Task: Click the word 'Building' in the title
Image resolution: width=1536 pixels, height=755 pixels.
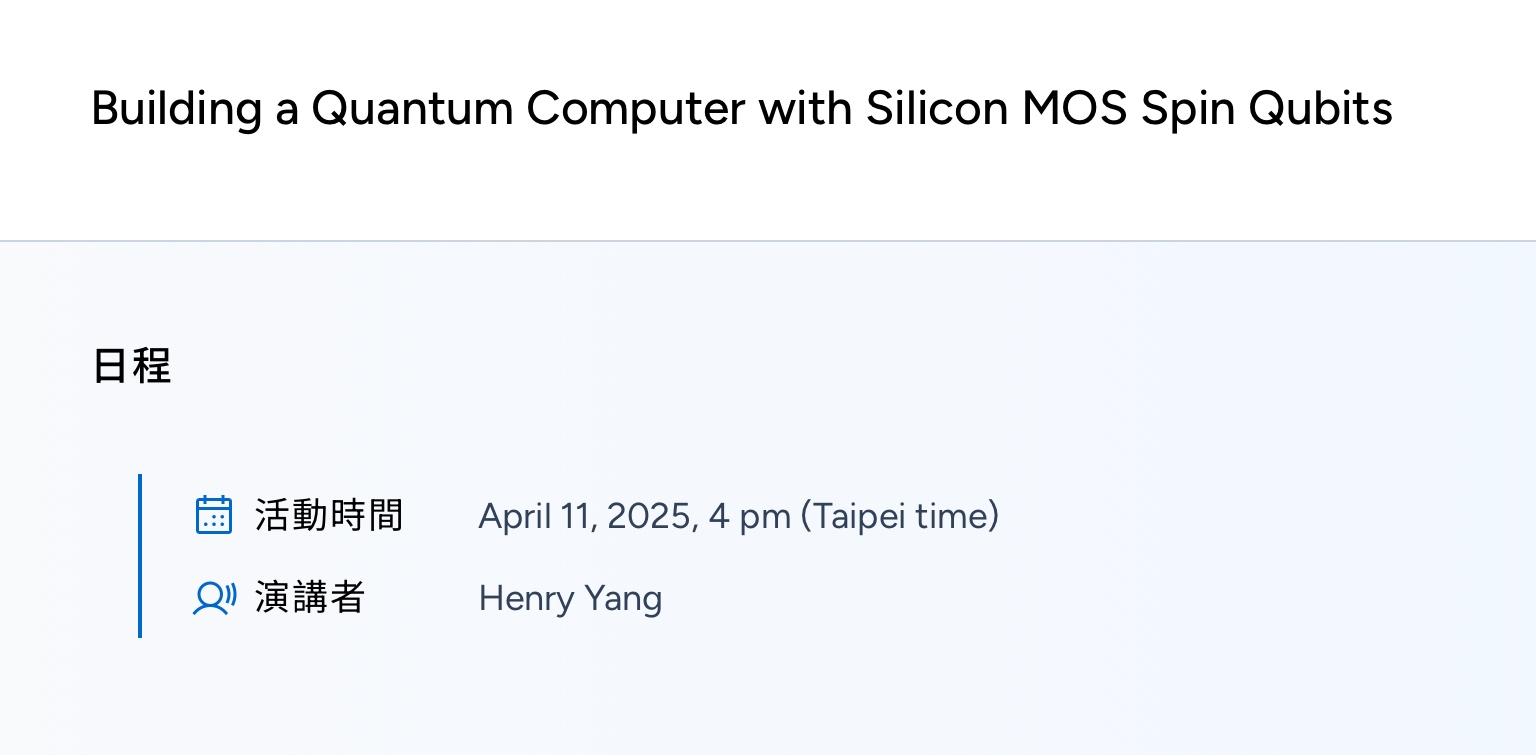Action: [x=176, y=108]
